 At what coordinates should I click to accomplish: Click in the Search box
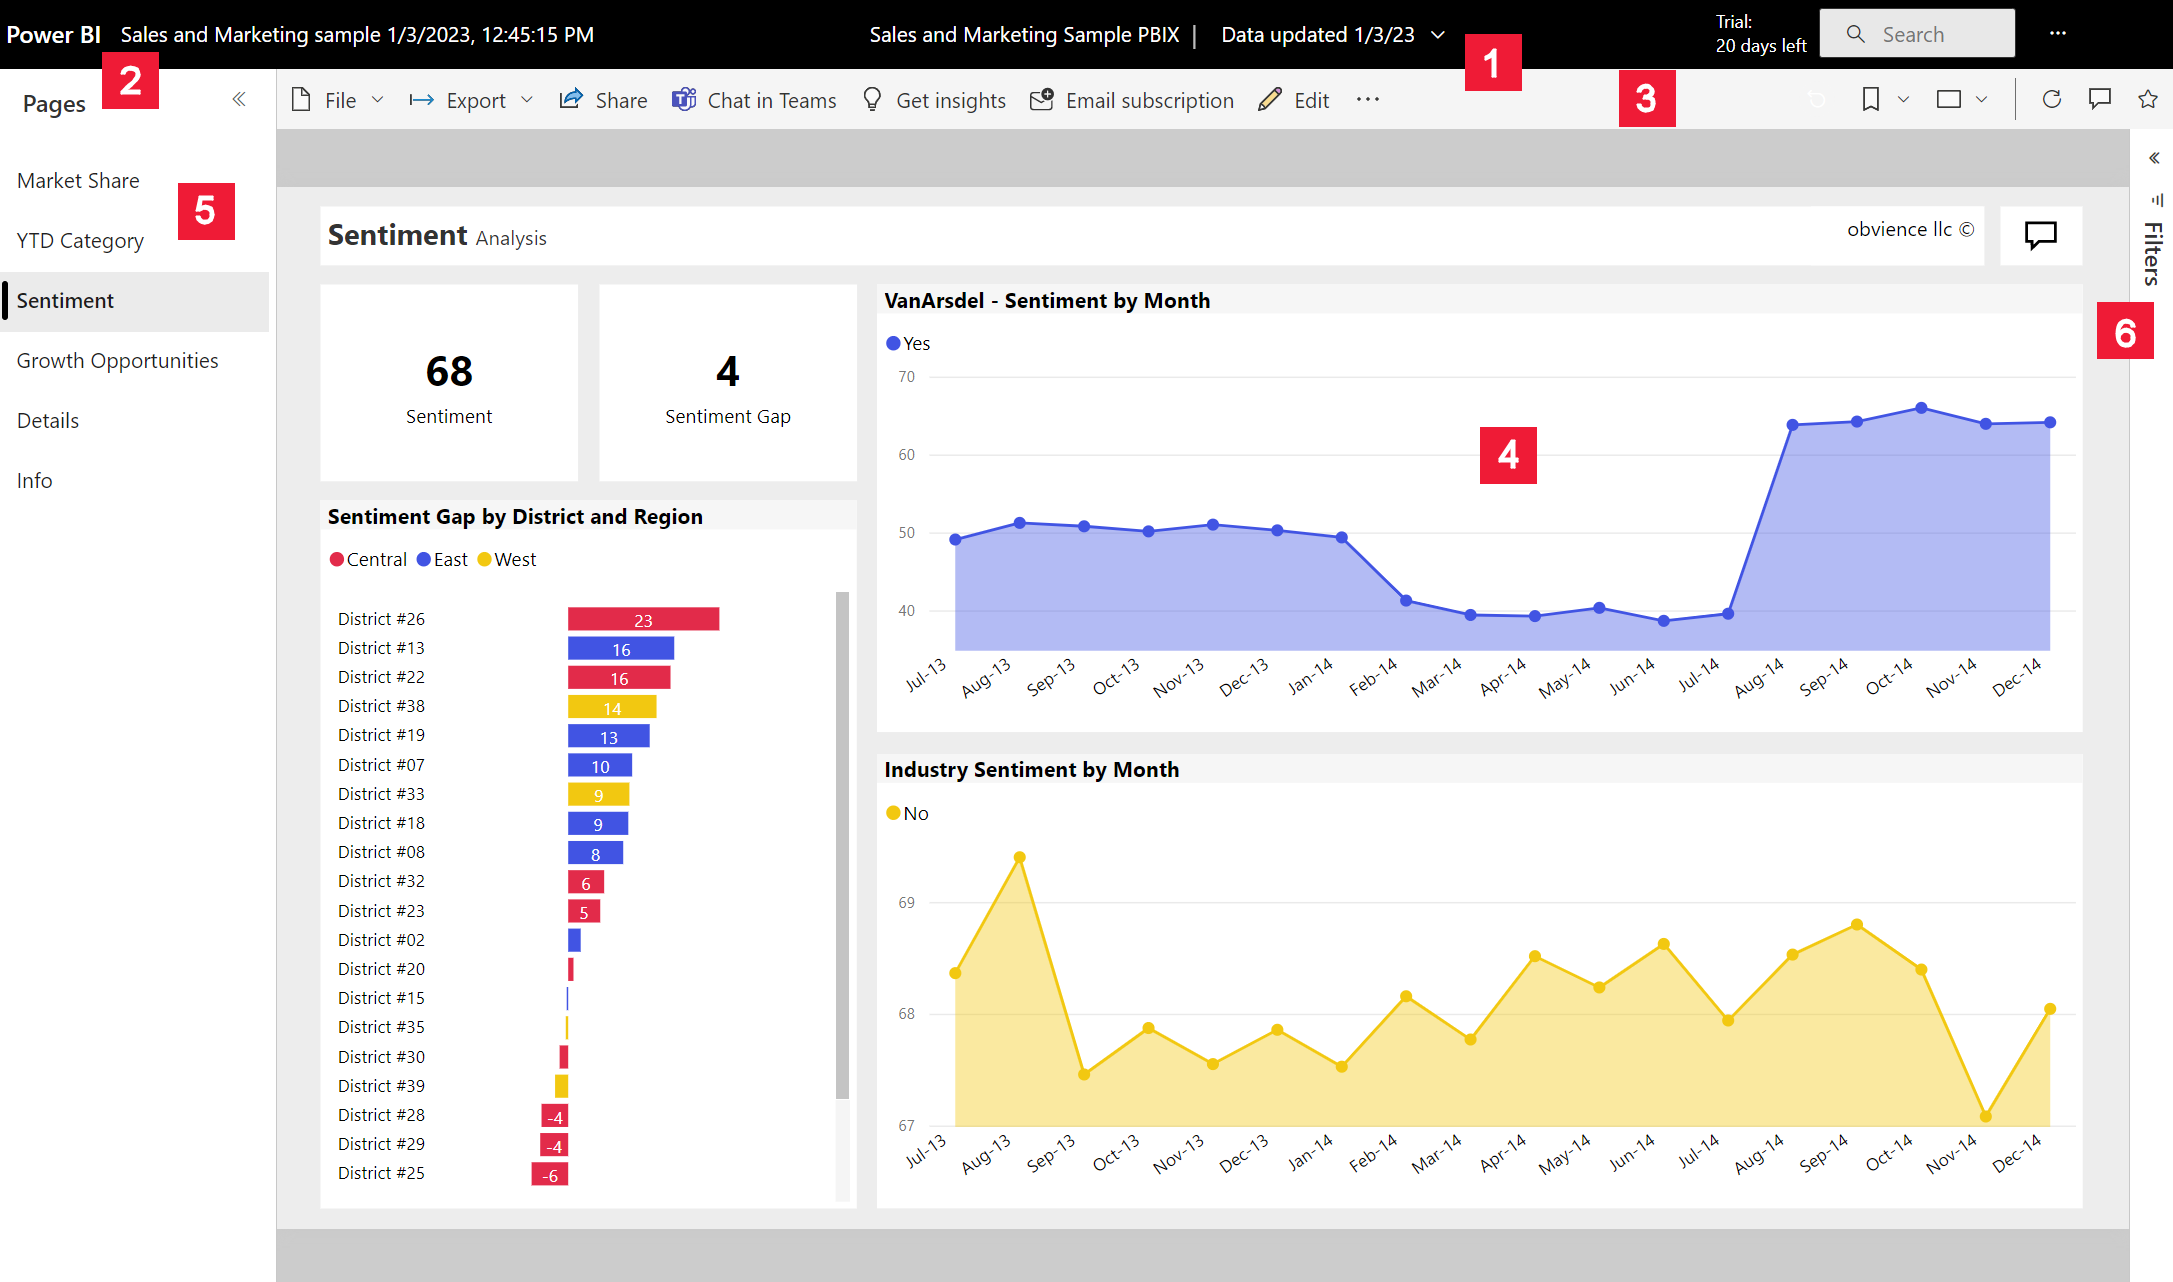(x=1917, y=34)
